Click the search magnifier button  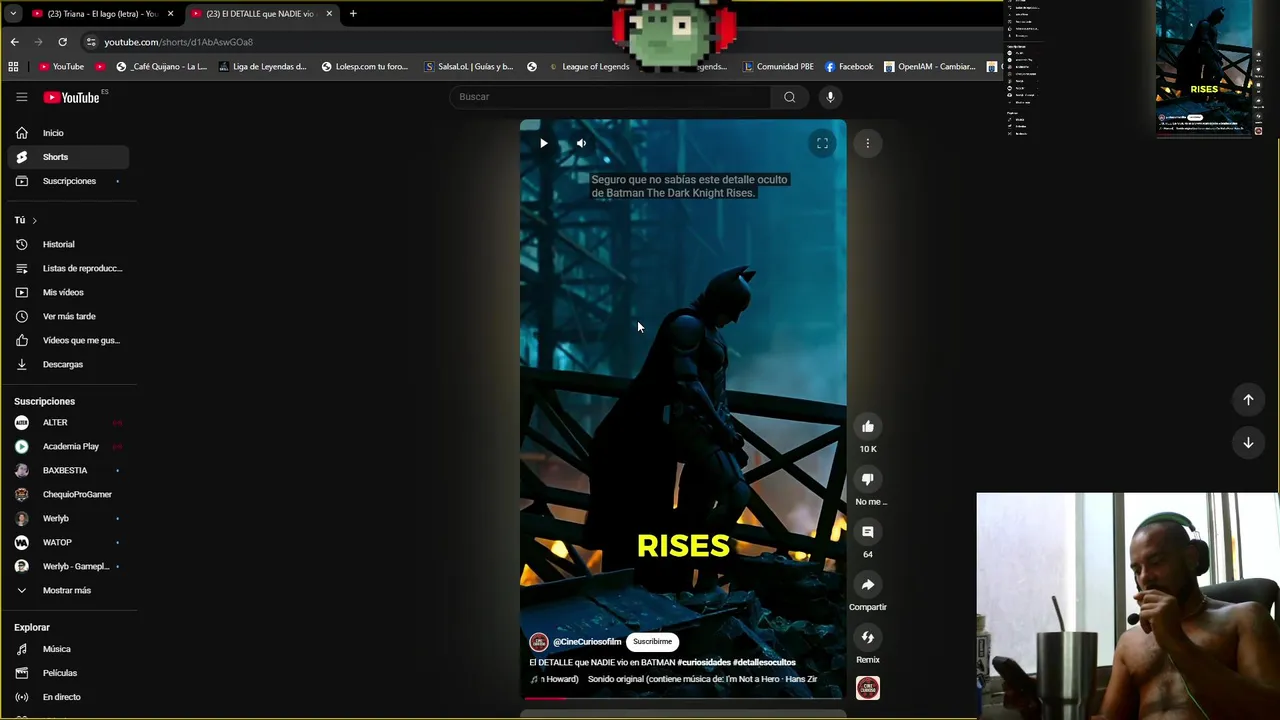(x=790, y=97)
